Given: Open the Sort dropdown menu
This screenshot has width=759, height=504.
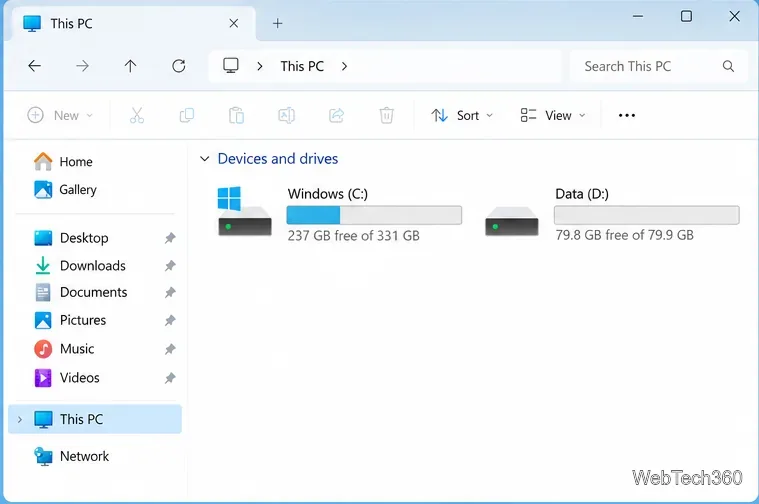Looking at the screenshot, I should point(462,115).
